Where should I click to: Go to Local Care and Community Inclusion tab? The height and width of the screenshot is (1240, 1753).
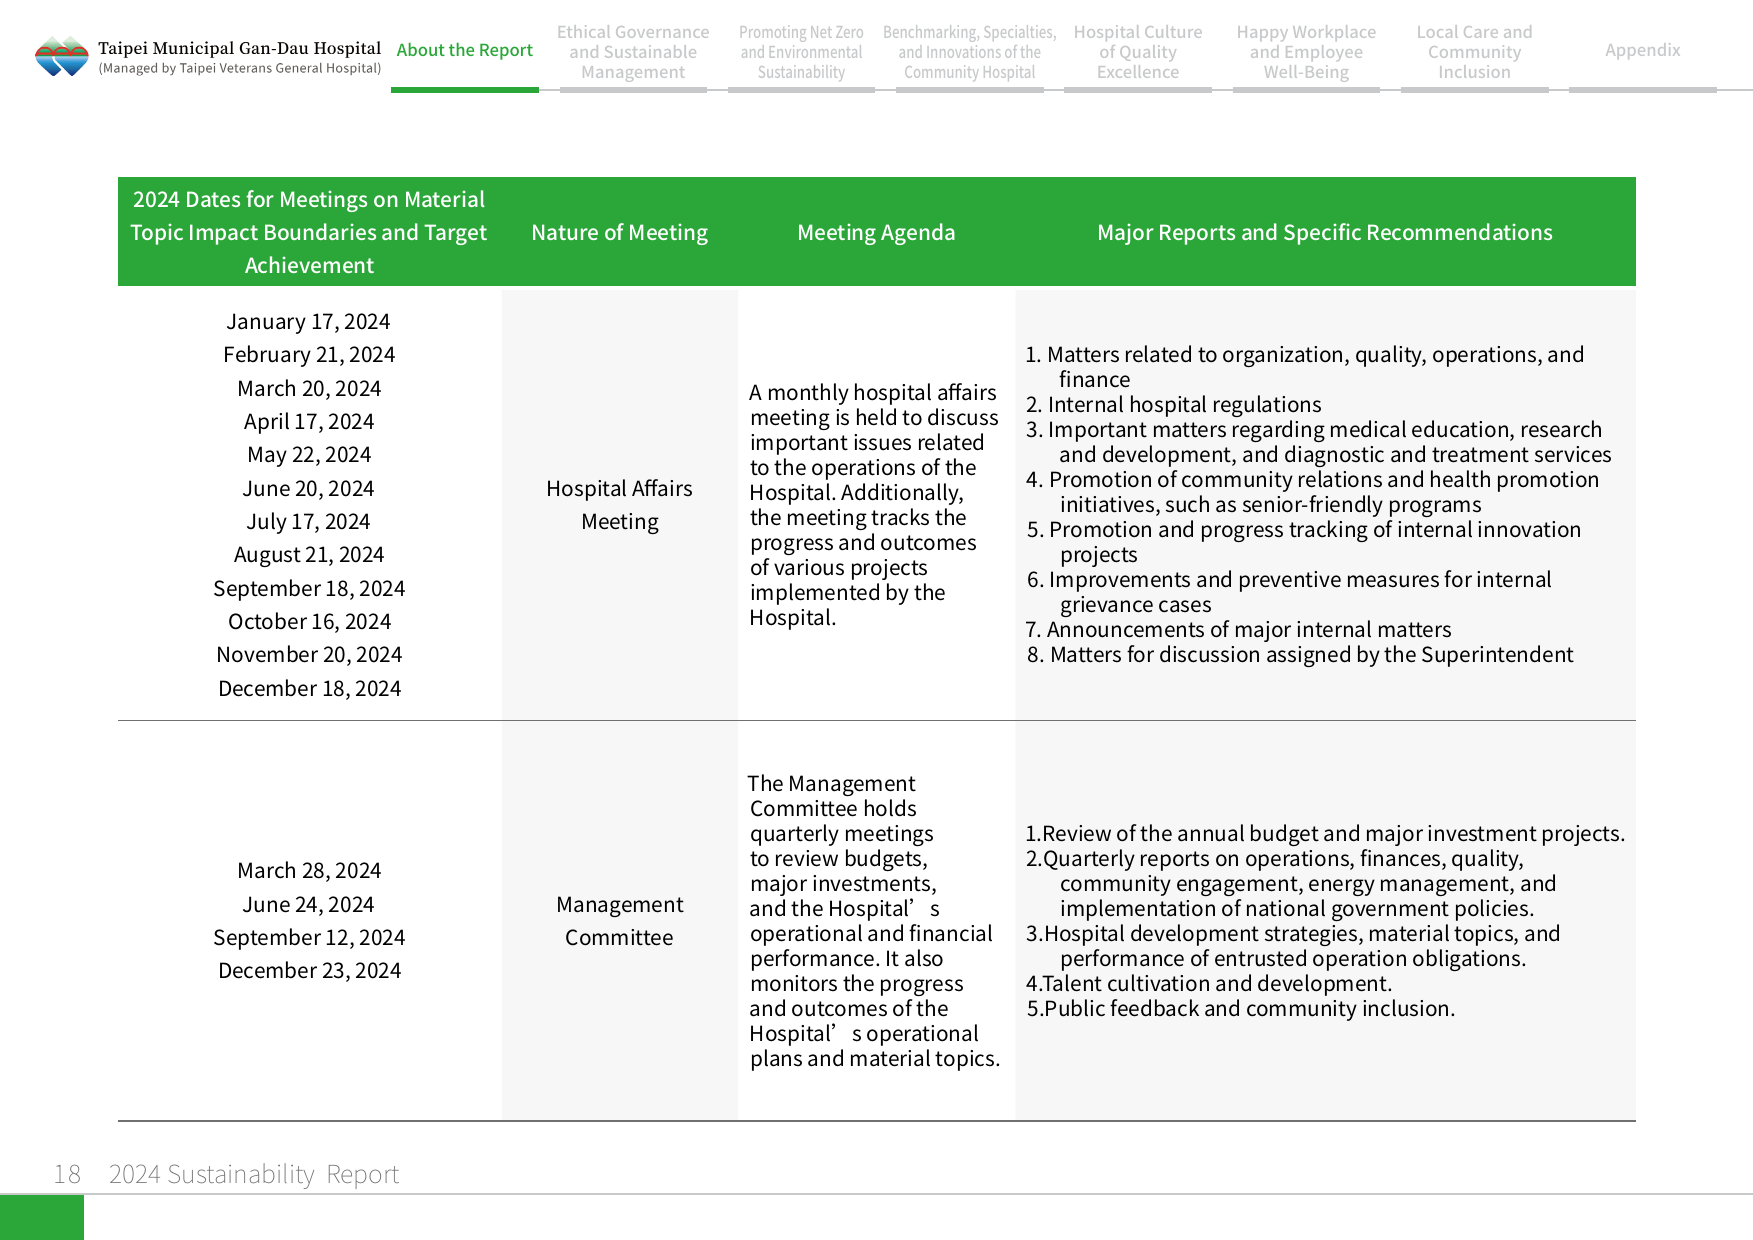(1474, 52)
